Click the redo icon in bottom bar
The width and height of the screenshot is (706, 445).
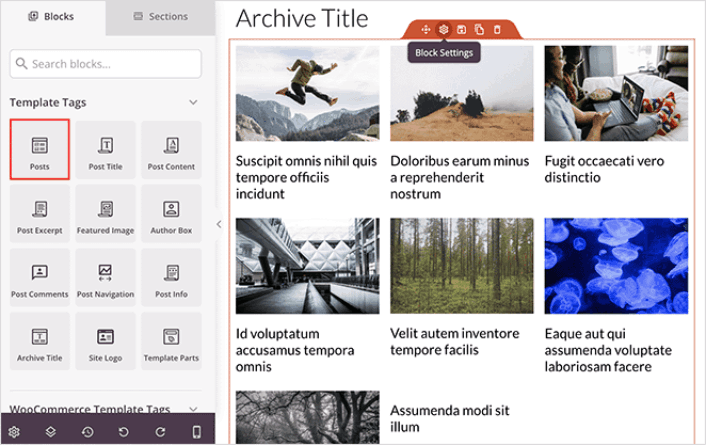160,432
